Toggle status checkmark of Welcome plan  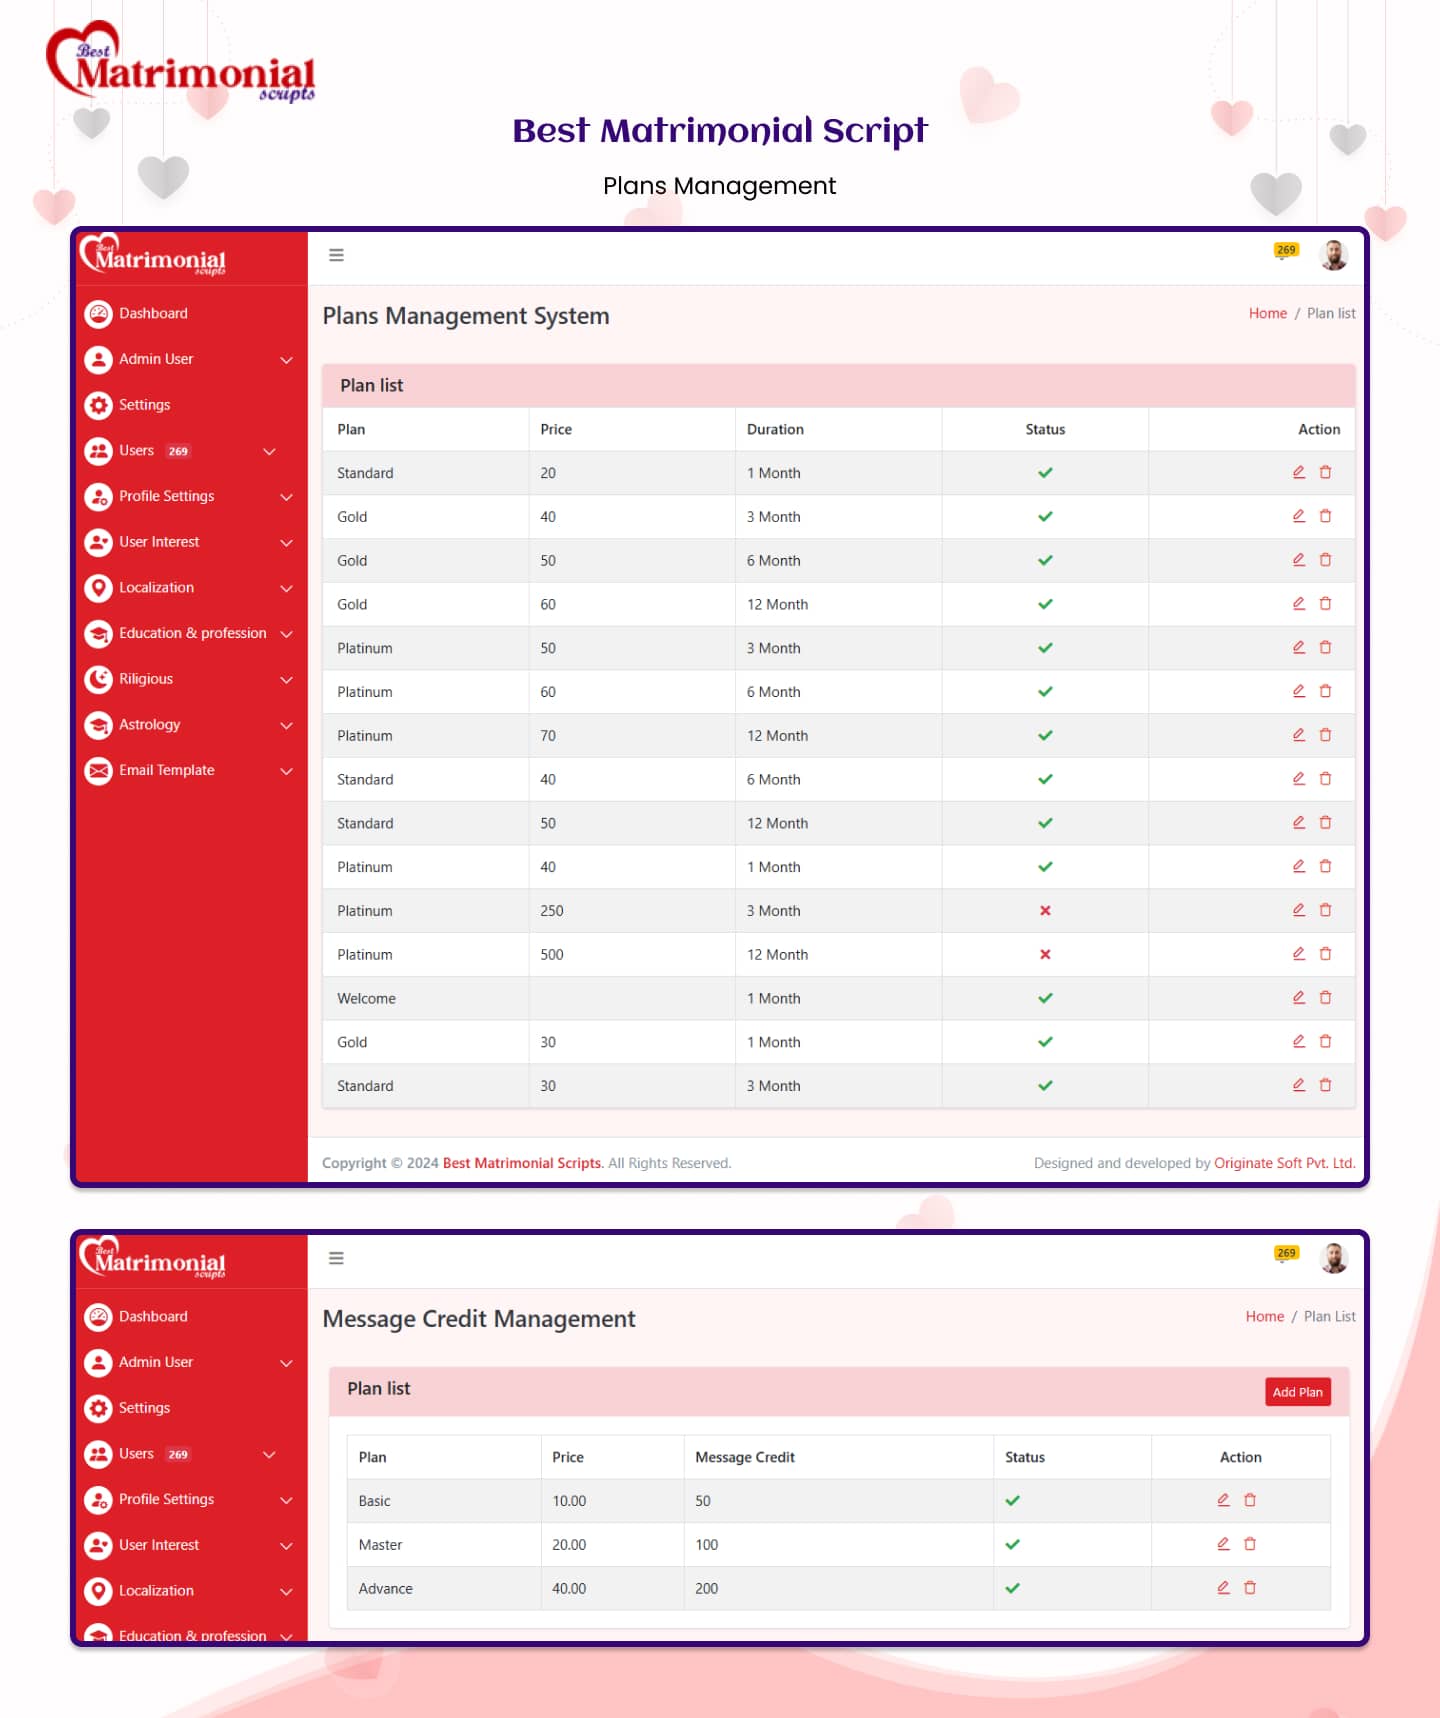(1045, 998)
